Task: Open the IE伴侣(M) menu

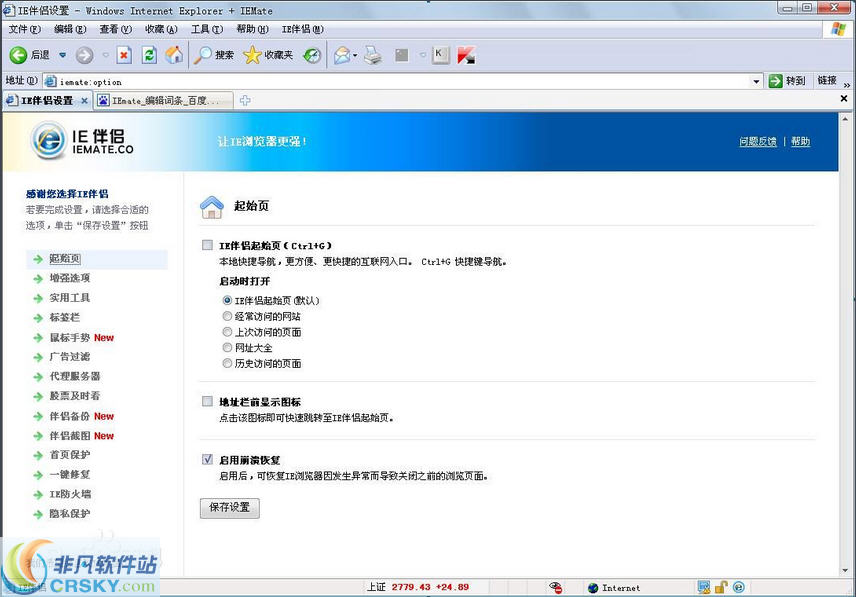Action: (x=302, y=29)
